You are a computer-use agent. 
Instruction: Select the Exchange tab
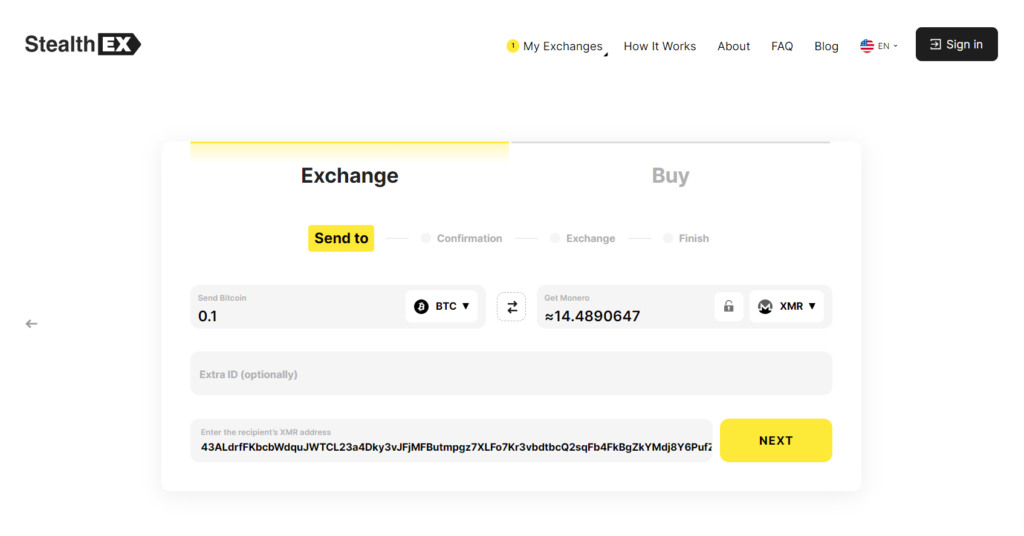350,176
